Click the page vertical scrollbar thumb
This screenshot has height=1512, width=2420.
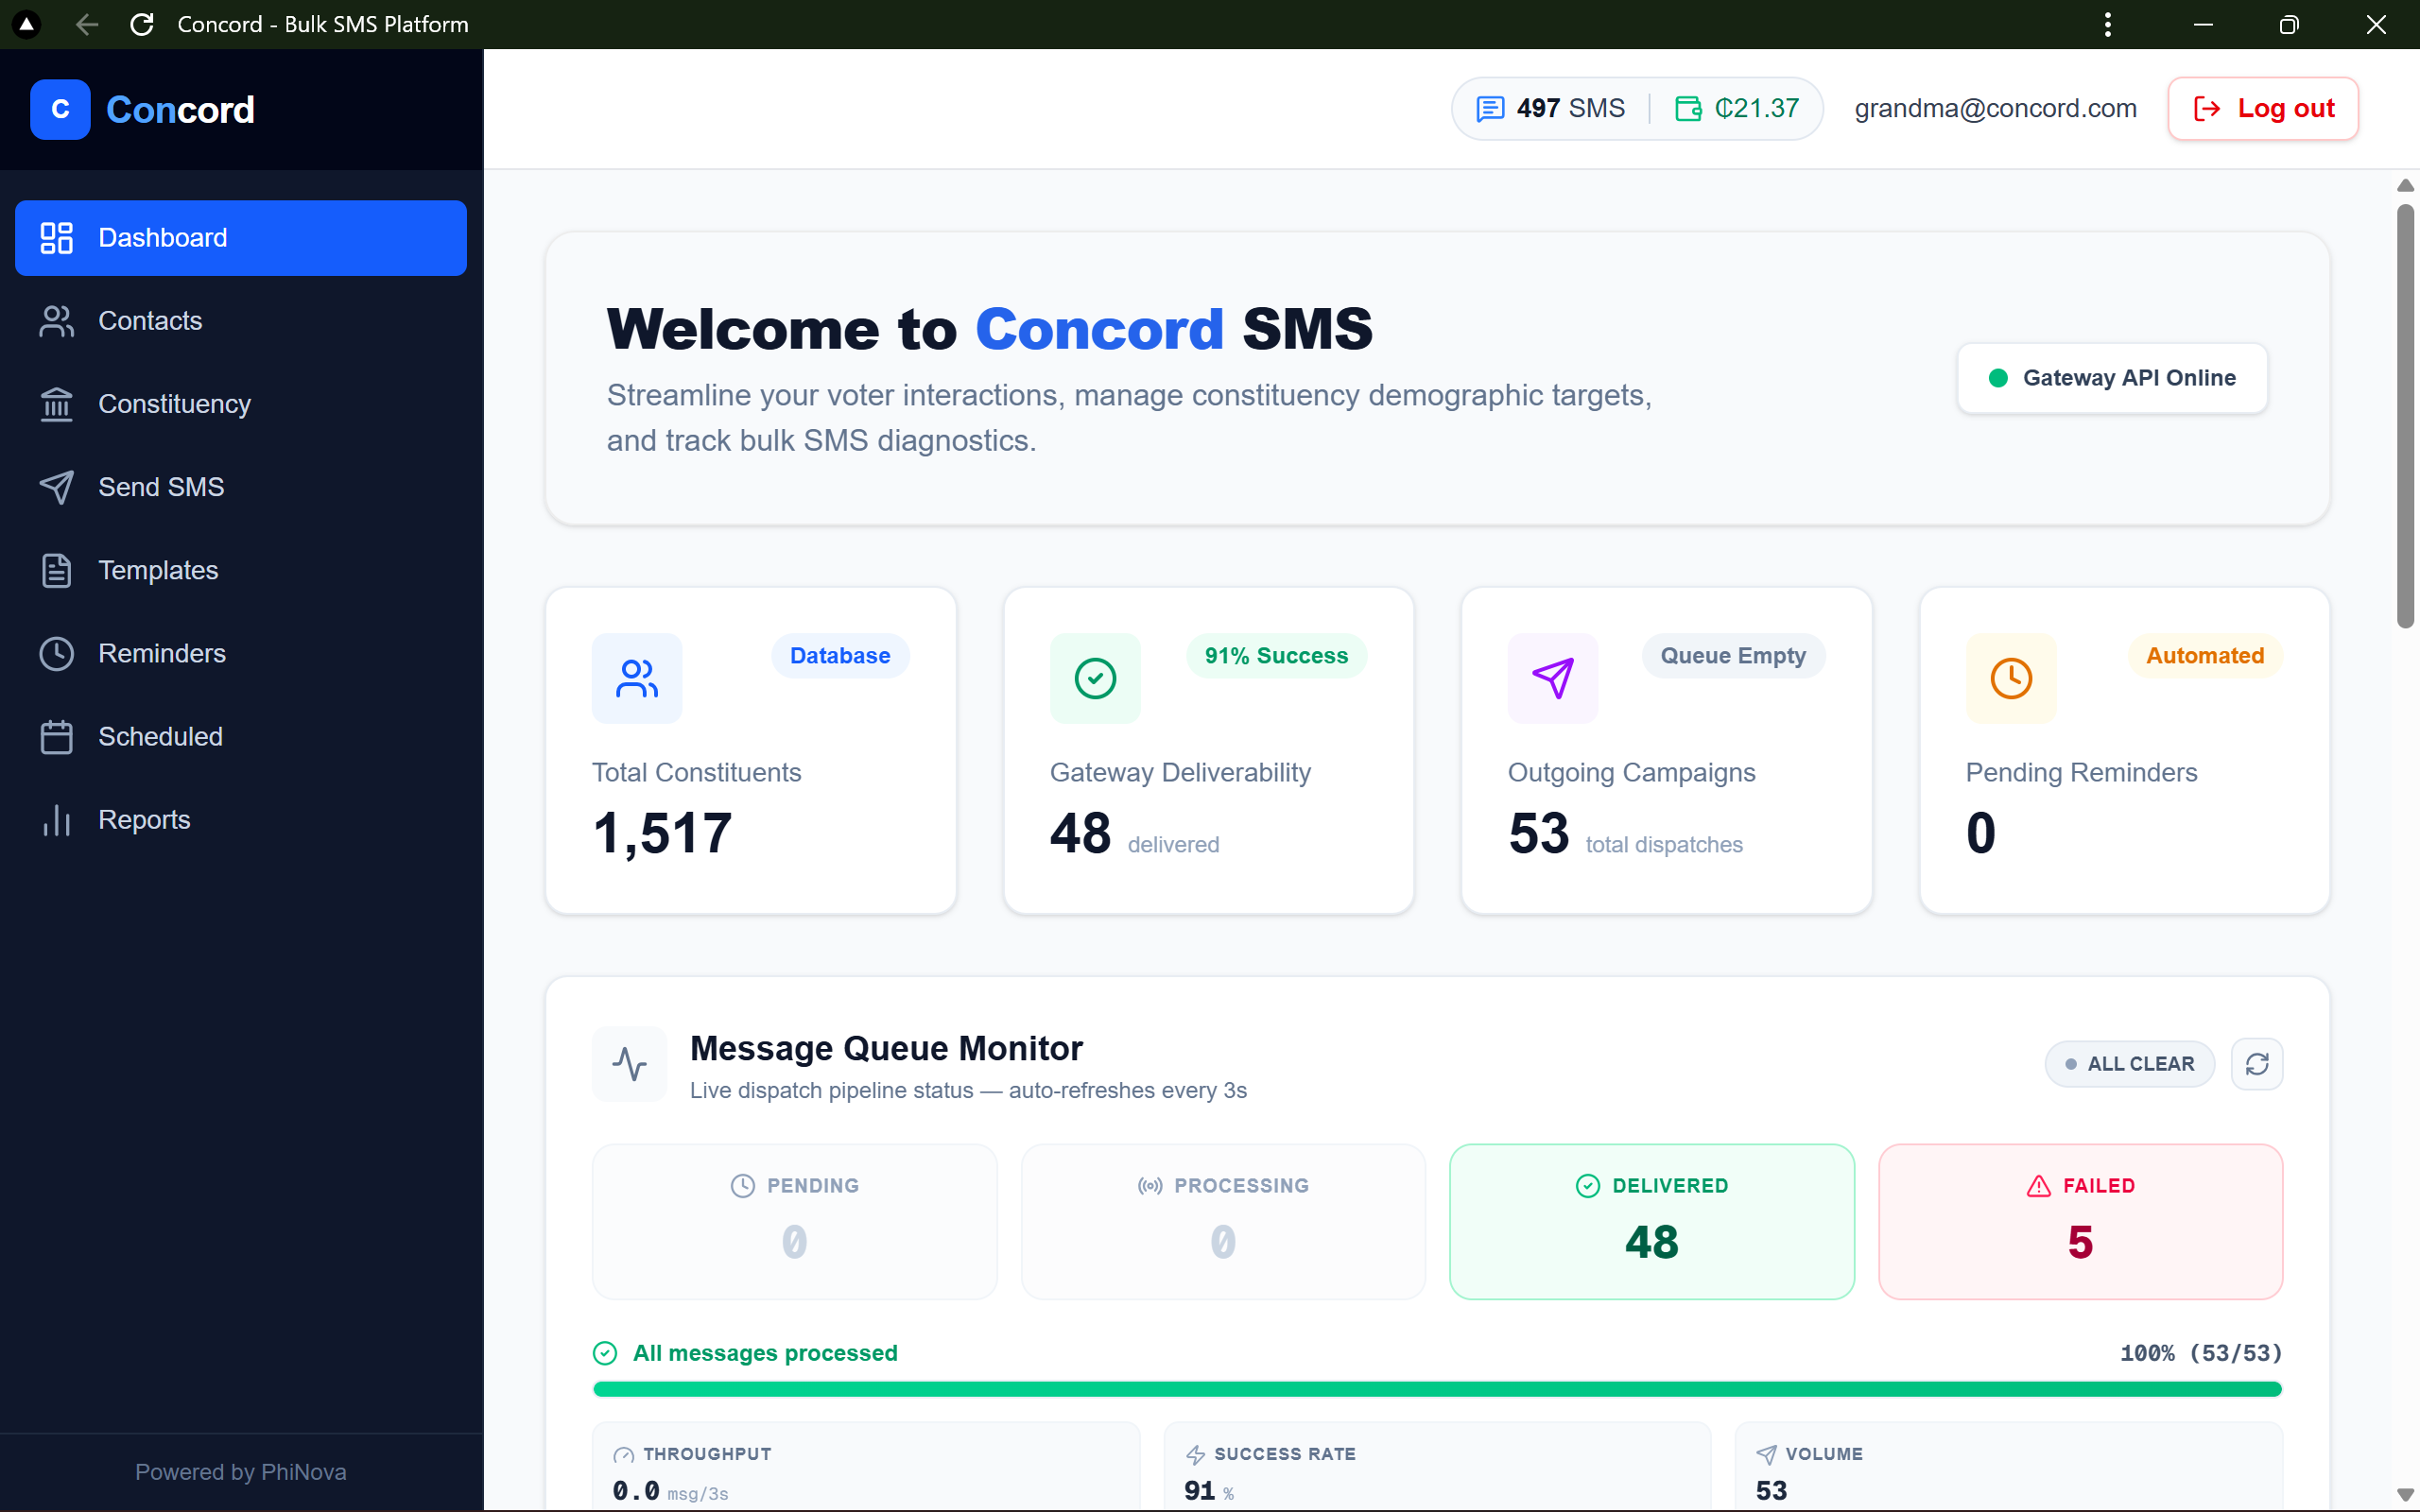click(2405, 416)
